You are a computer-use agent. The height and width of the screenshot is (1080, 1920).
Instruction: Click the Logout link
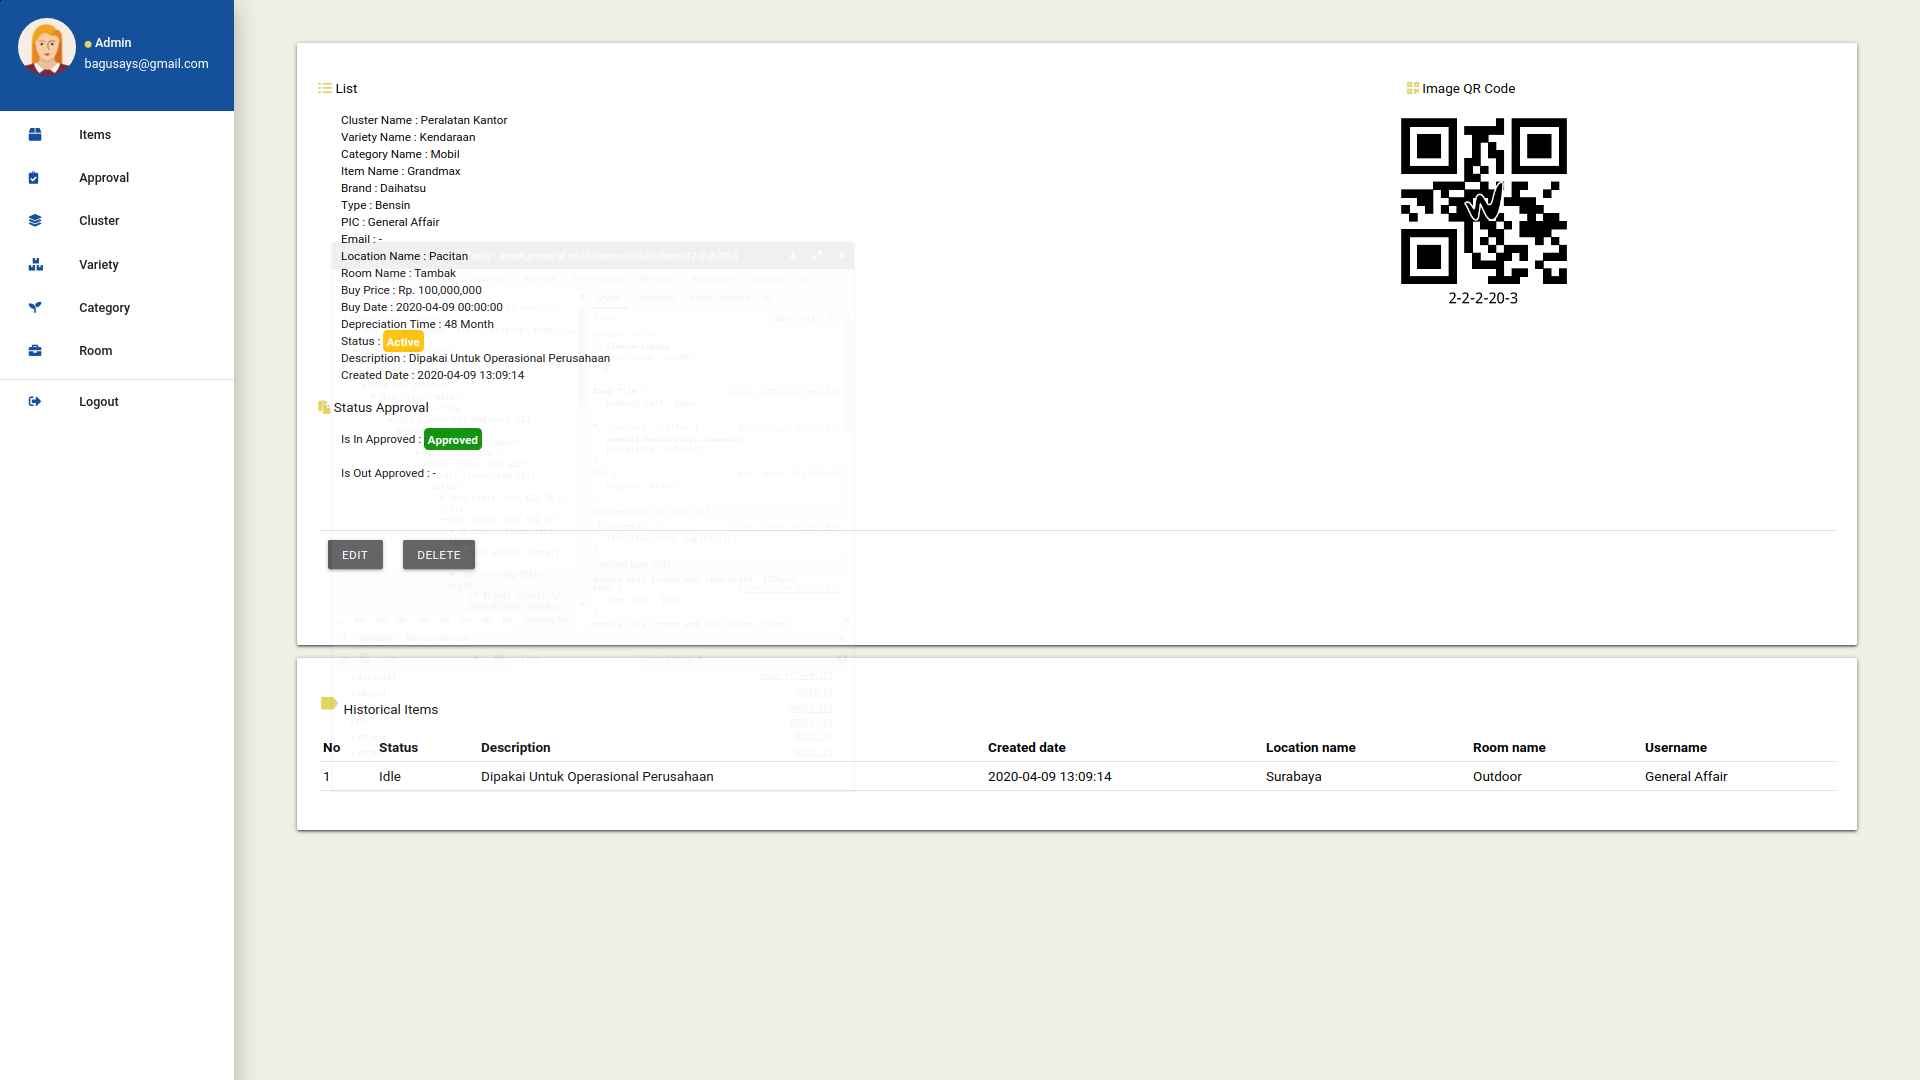point(99,402)
